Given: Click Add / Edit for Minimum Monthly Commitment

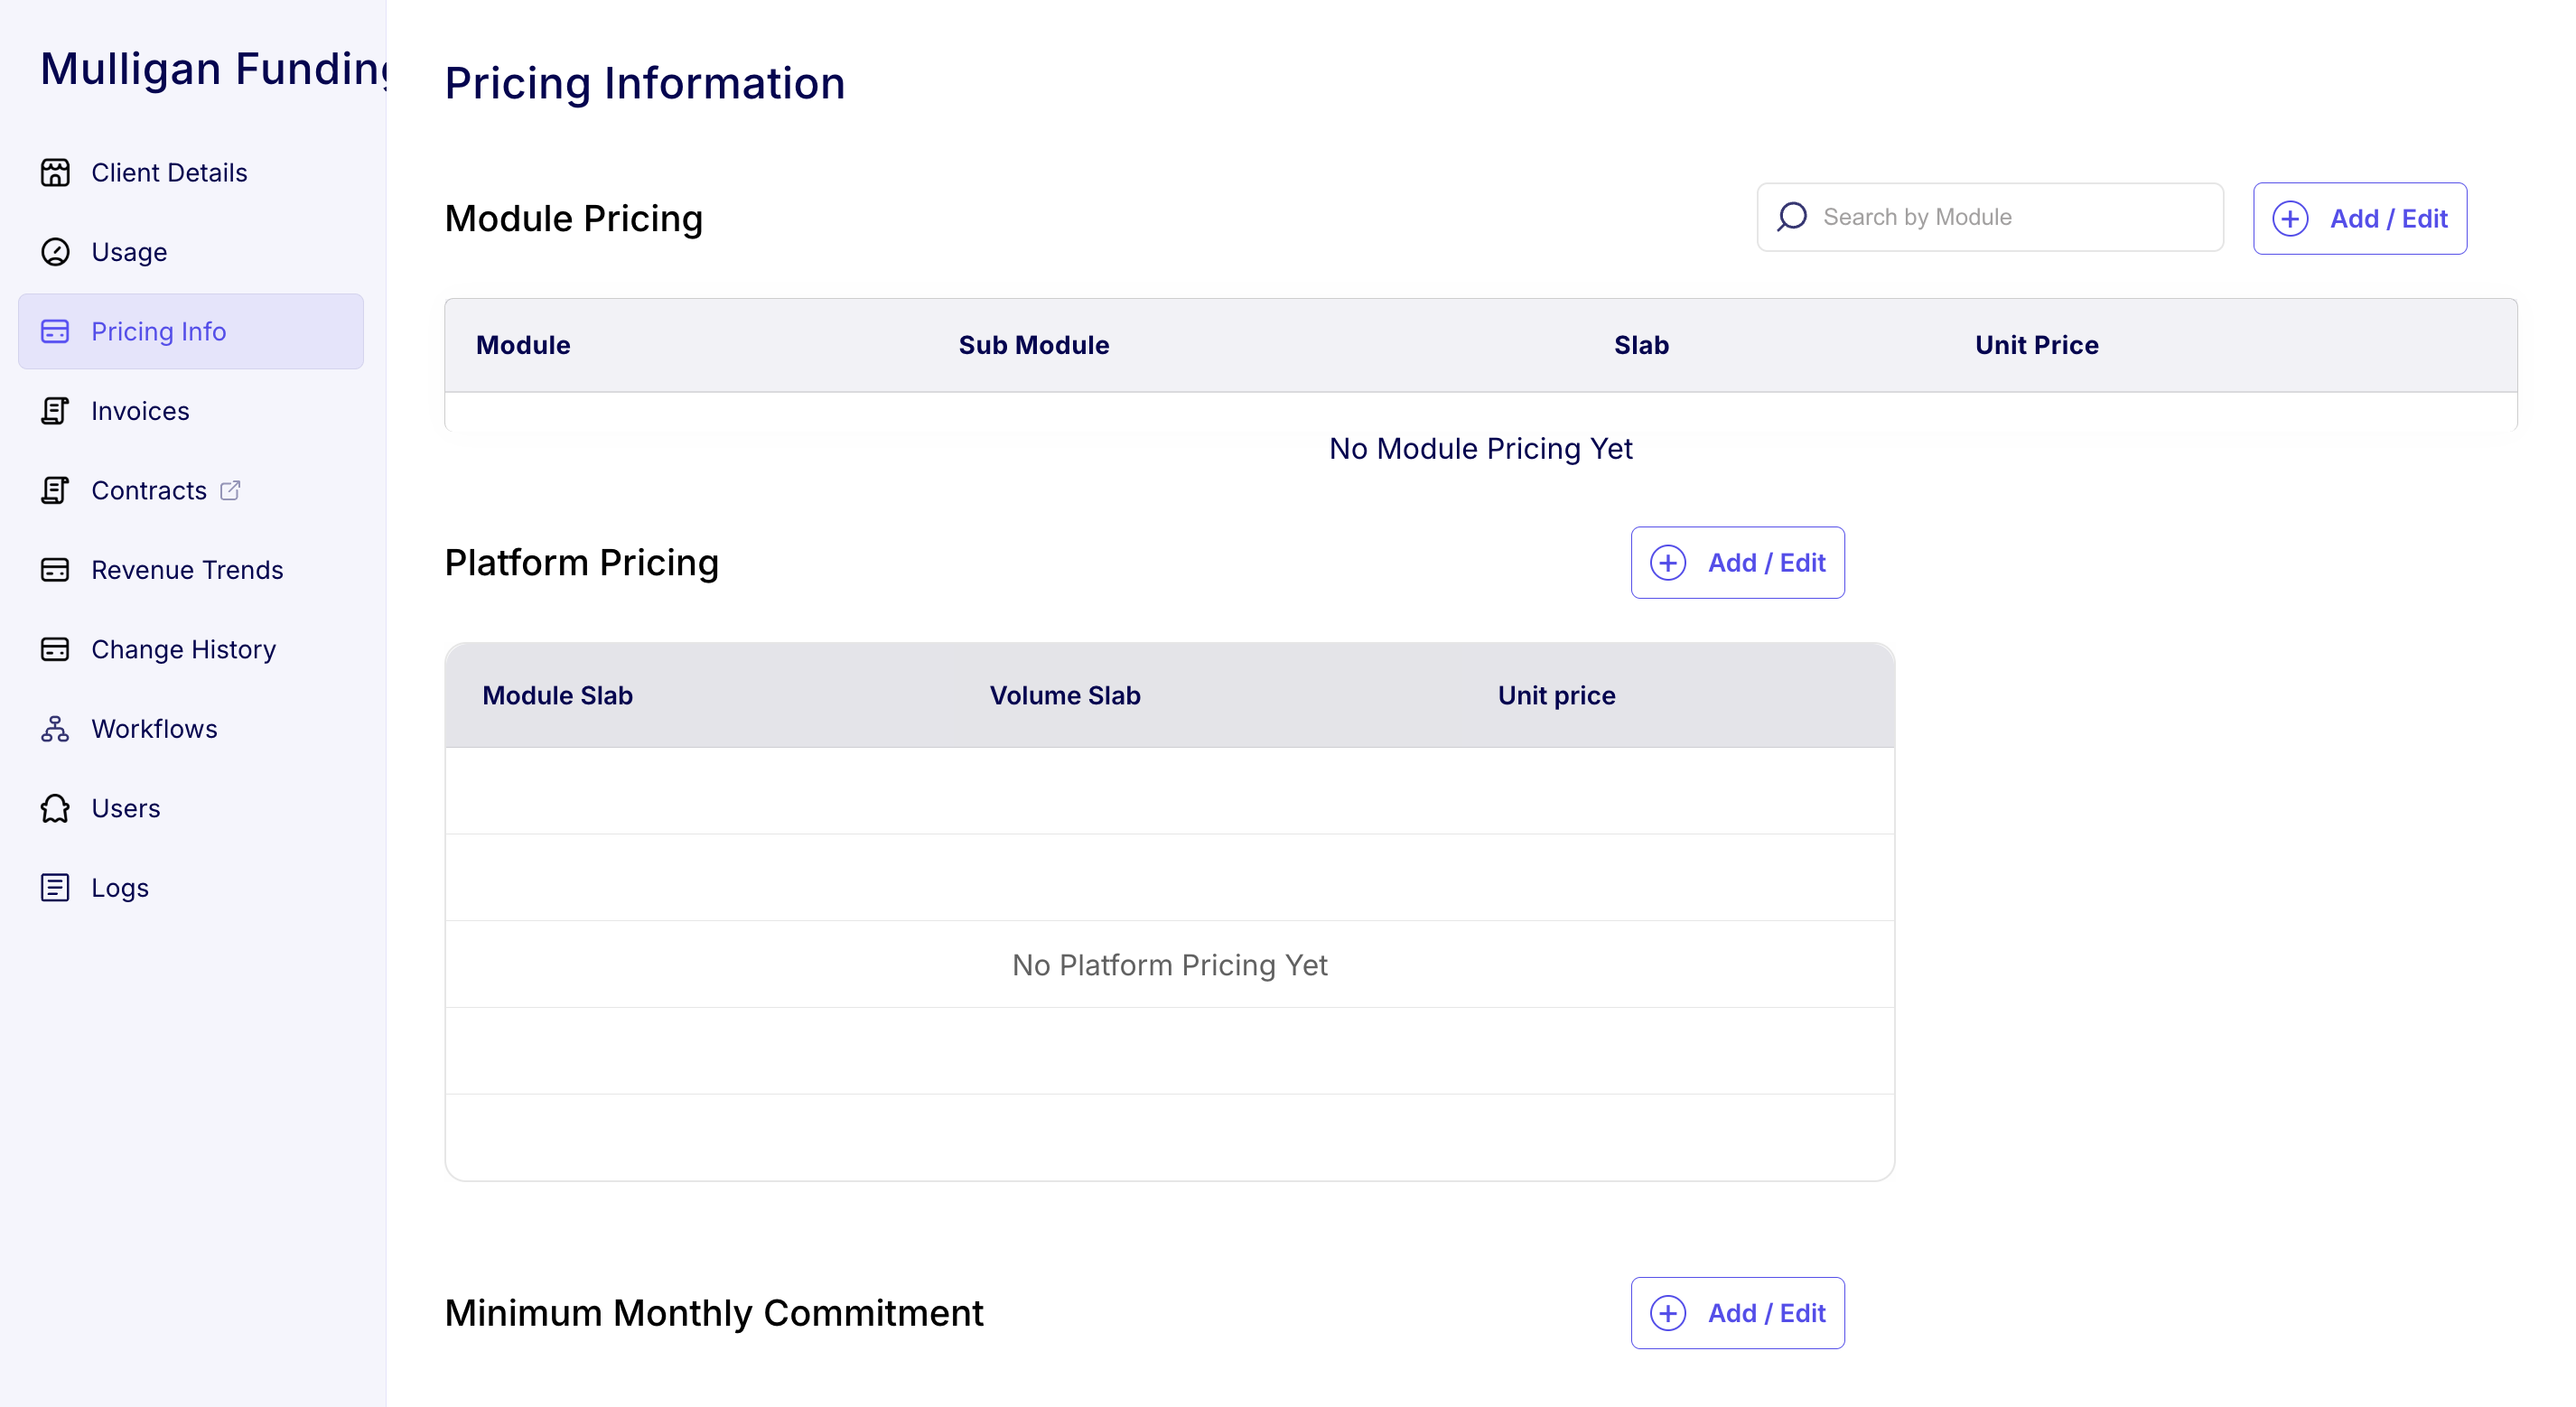Looking at the screenshot, I should pos(1737,1313).
